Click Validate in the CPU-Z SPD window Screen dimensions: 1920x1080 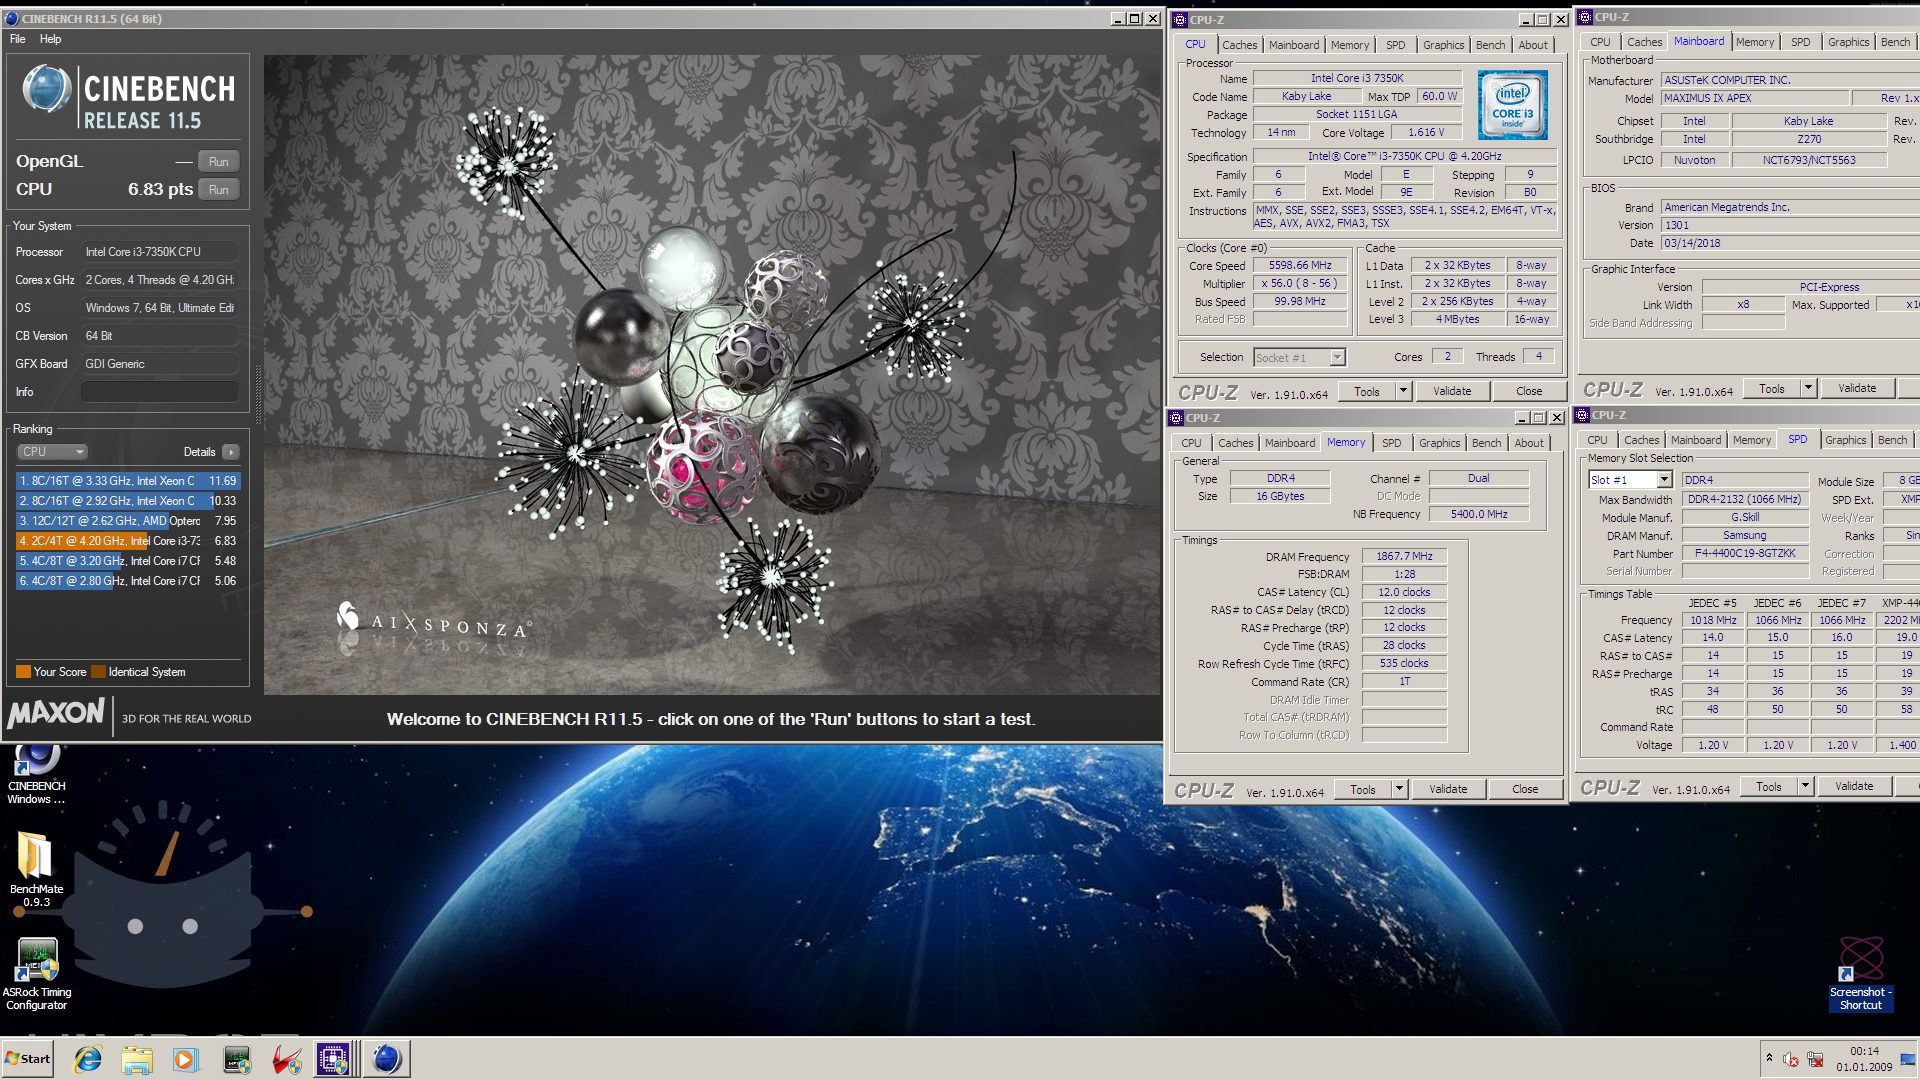click(x=1854, y=786)
